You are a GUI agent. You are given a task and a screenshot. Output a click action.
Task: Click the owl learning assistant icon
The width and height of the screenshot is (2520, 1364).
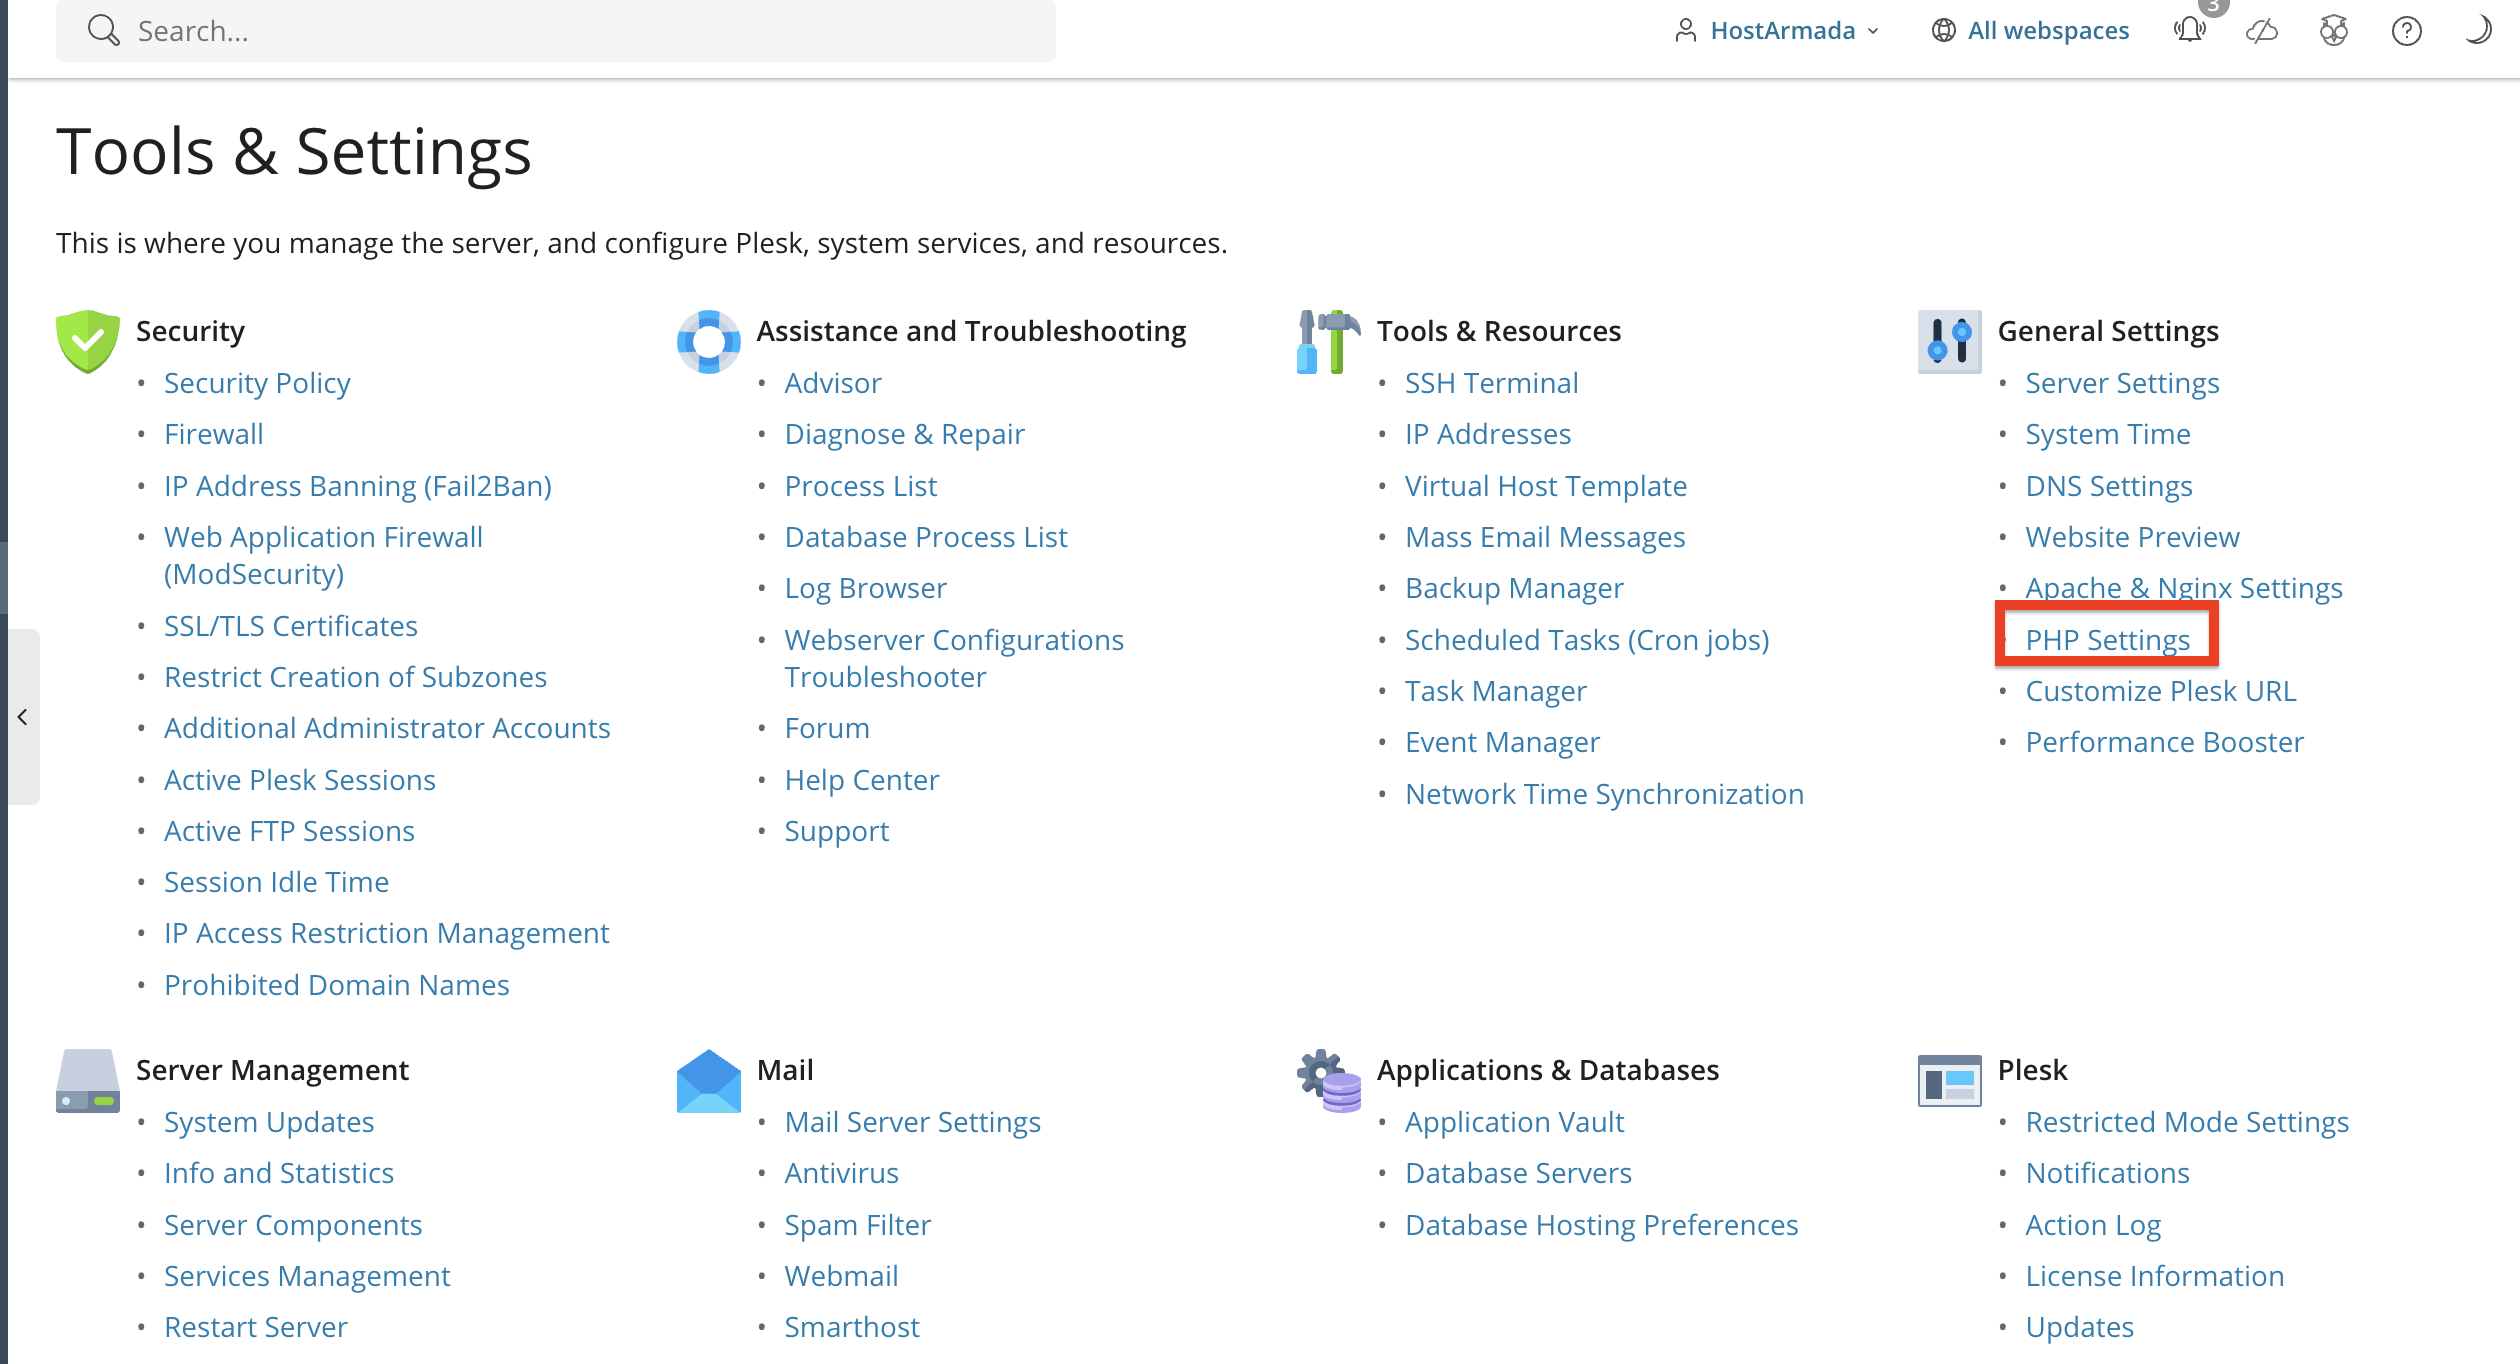(x=2333, y=30)
